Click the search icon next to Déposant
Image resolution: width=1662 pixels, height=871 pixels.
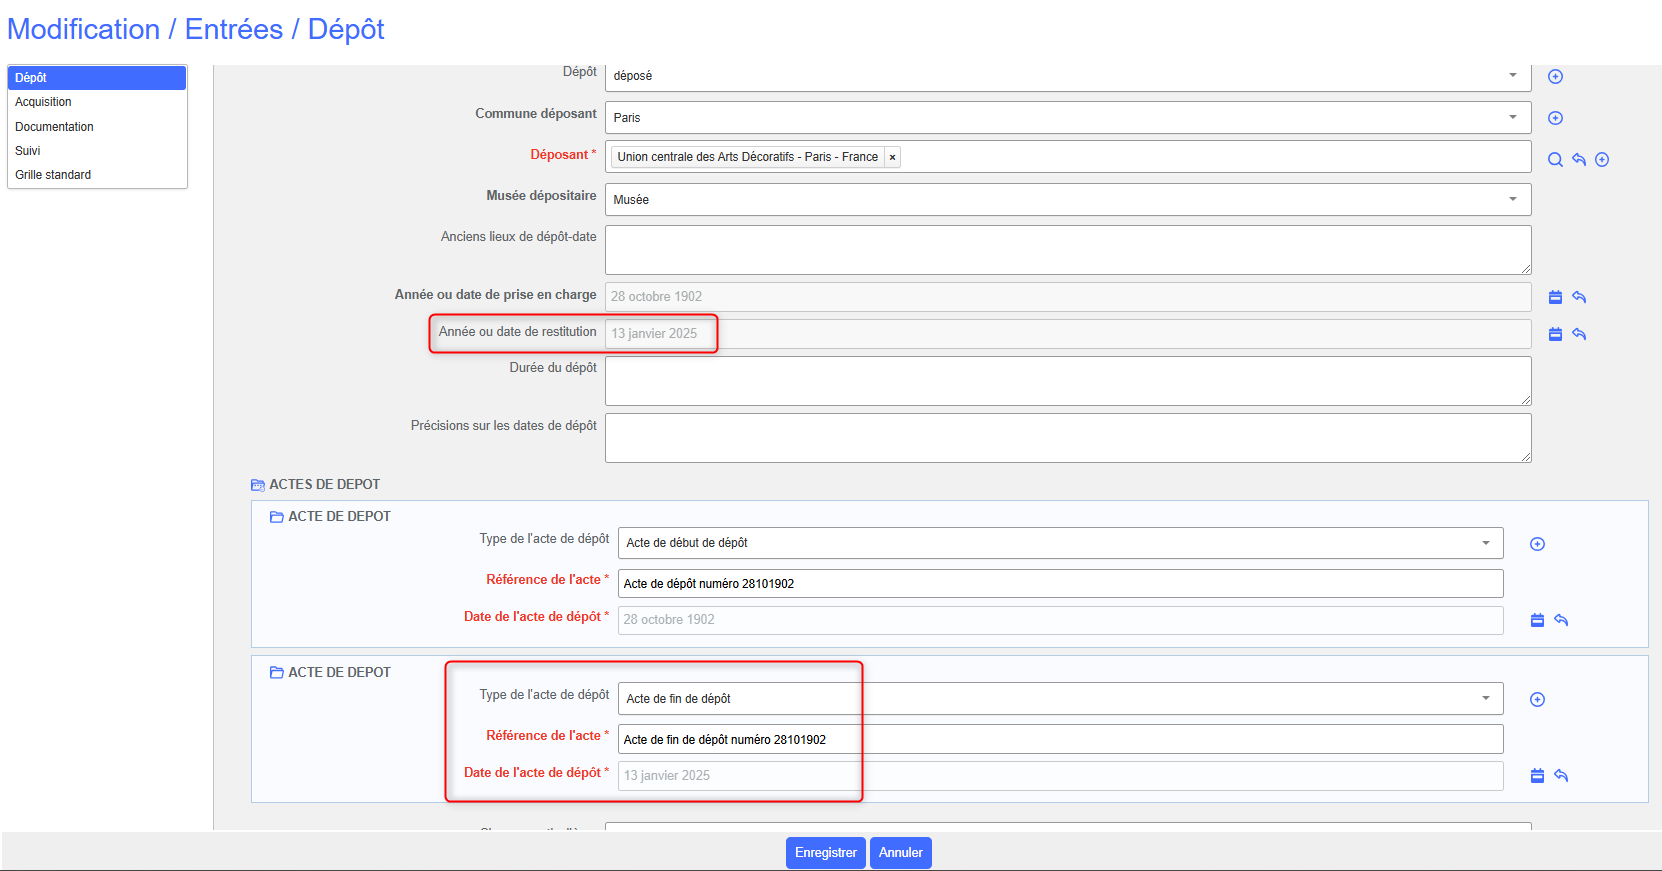pyautogui.click(x=1555, y=160)
